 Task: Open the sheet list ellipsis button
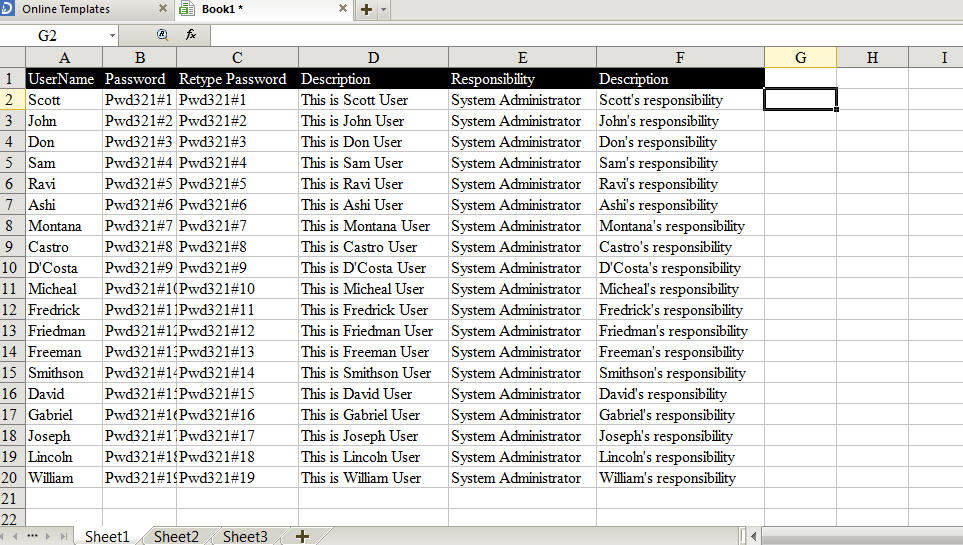(32, 536)
